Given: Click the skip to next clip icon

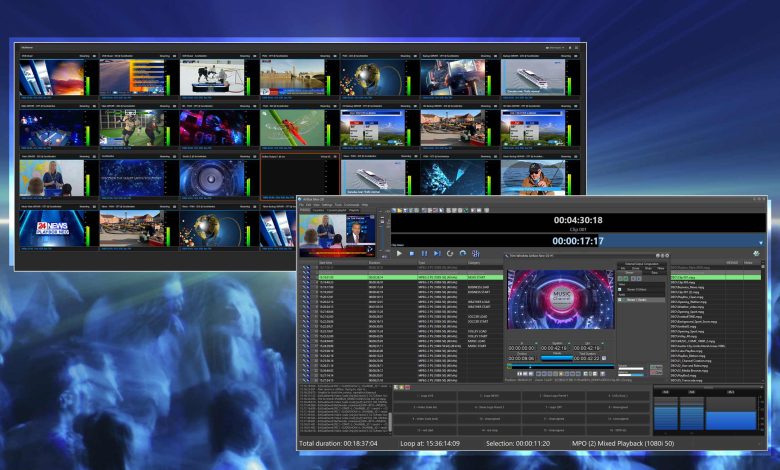Looking at the screenshot, I should click(x=437, y=254).
